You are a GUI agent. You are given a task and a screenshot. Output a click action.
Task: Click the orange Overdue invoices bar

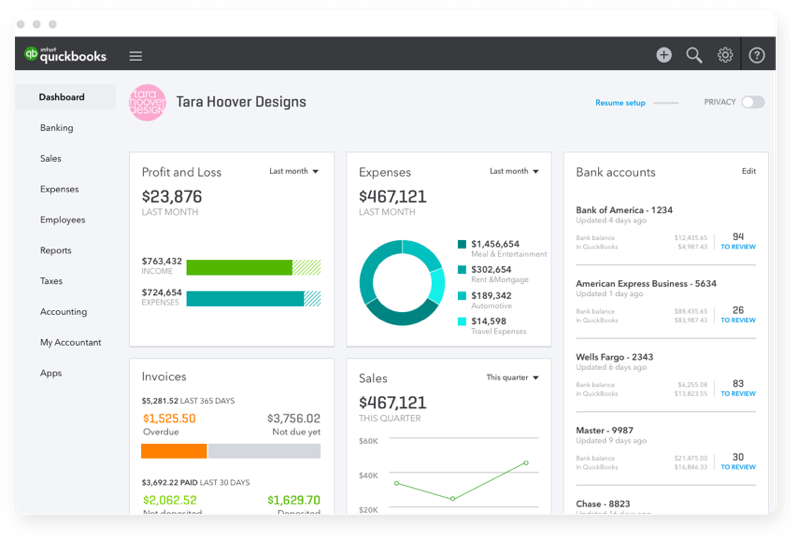tap(174, 451)
